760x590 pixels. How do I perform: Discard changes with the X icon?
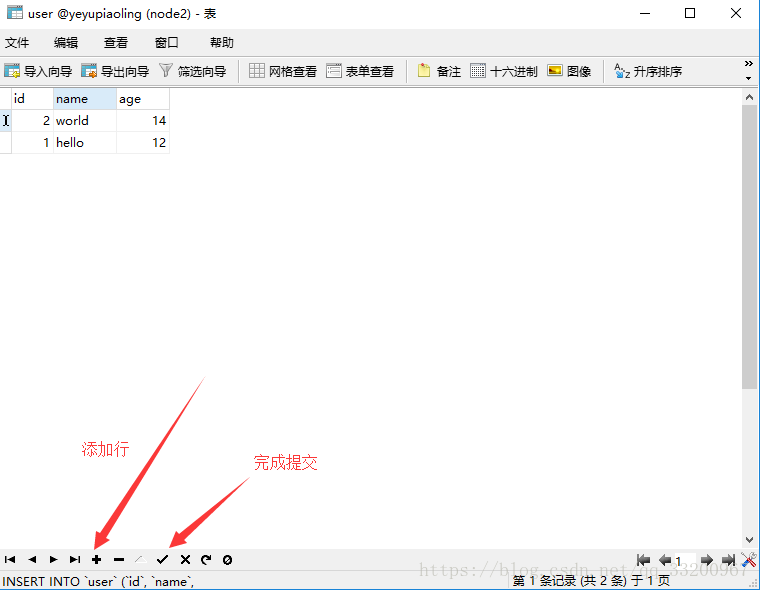185,560
